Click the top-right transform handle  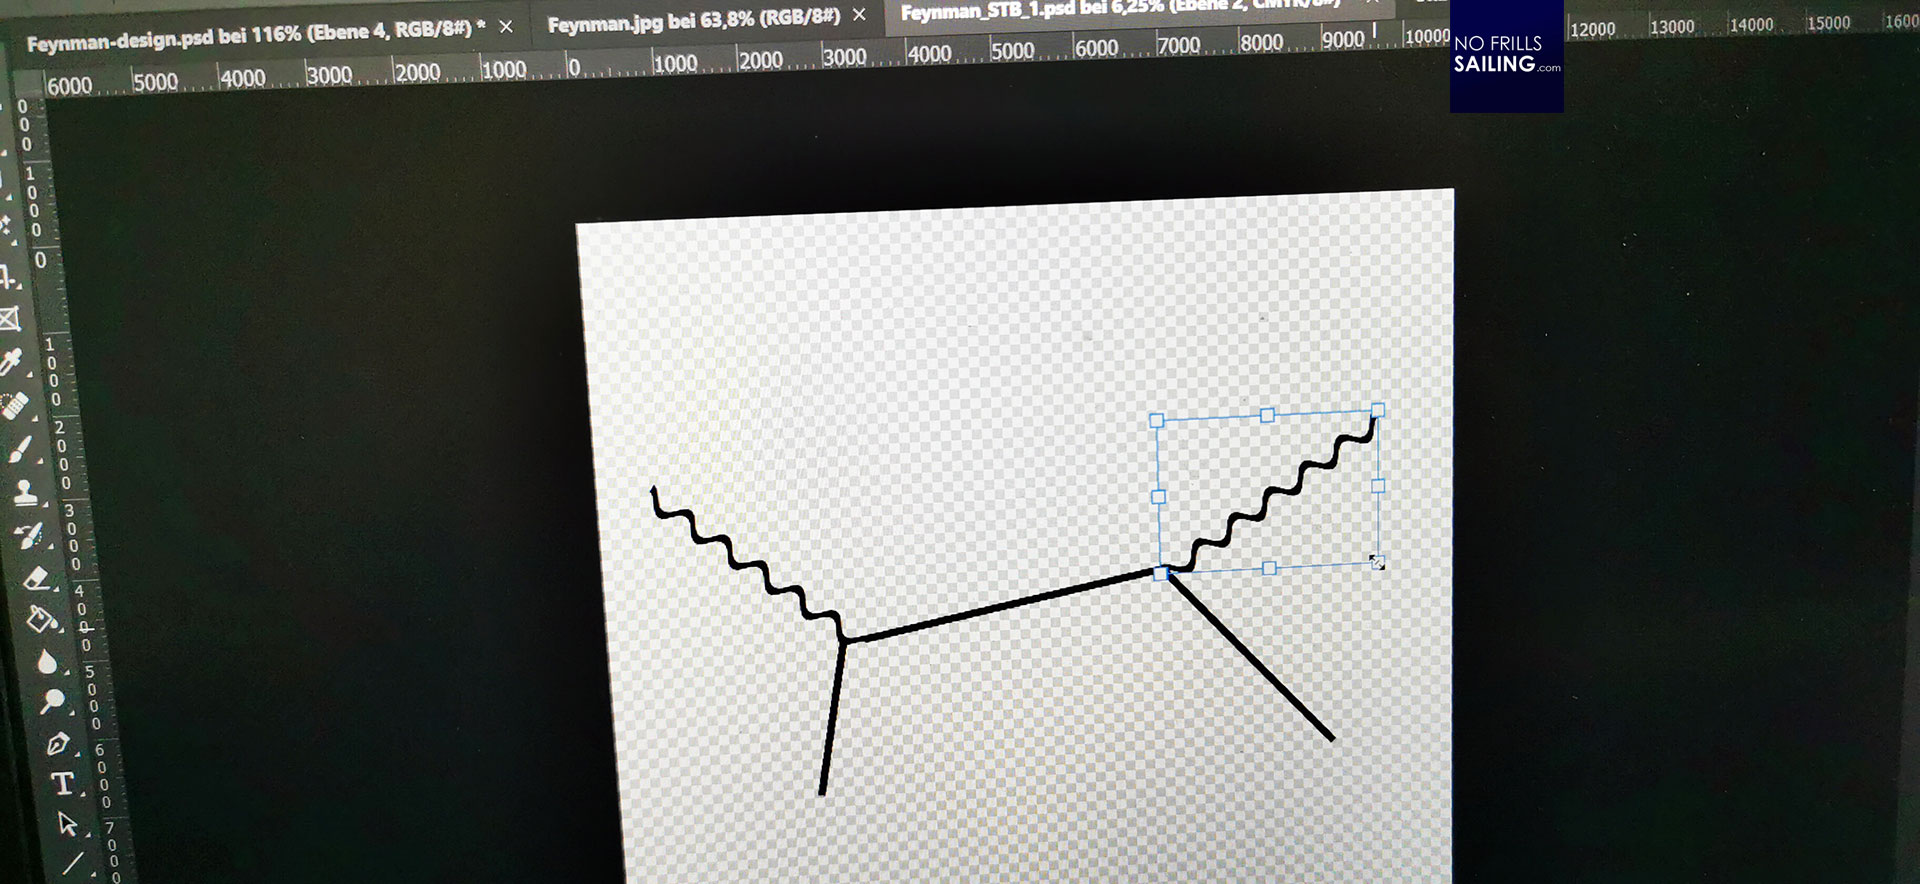point(1378,410)
